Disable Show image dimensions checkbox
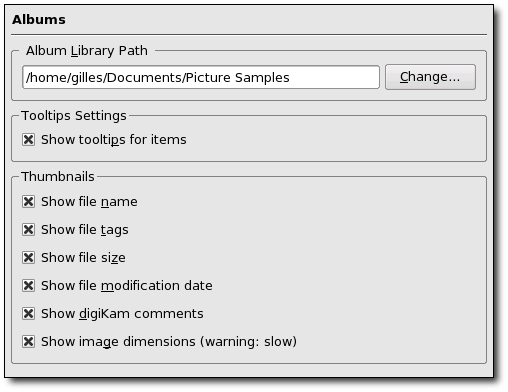The height and width of the screenshot is (392, 508). [x=28, y=341]
